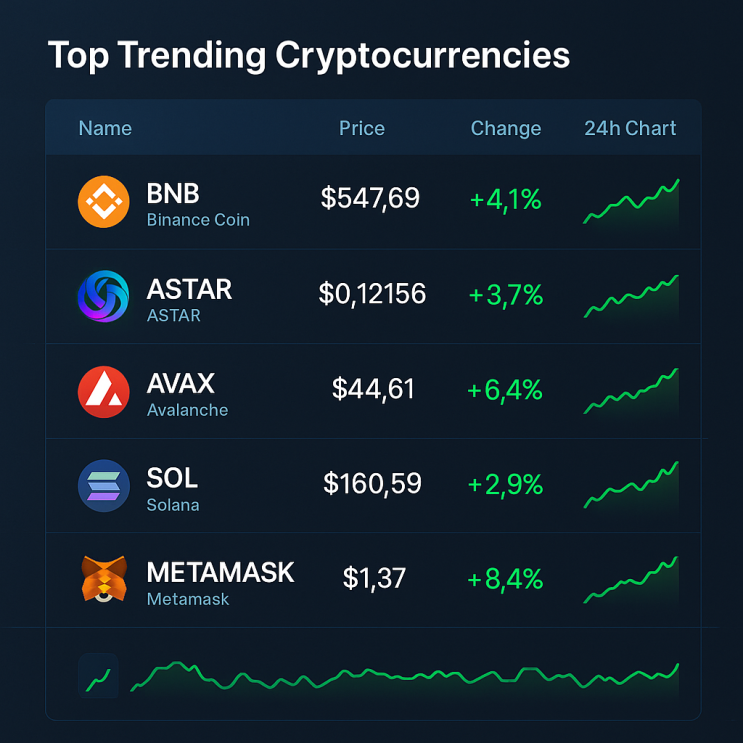The width and height of the screenshot is (743, 743).
Task: Click the 24h Chart column header
Action: tap(630, 128)
